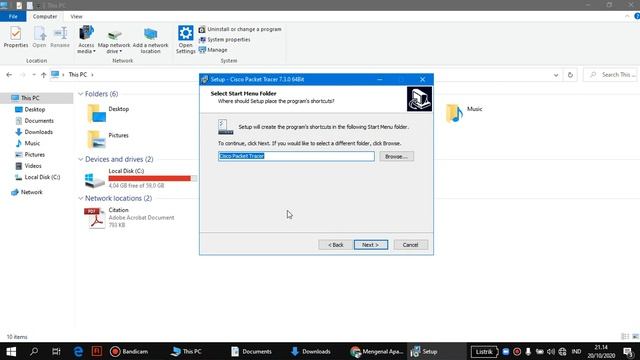Screen dimensions: 640x360
Task: Open the address bar history dropdown
Action: click(556, 75)
